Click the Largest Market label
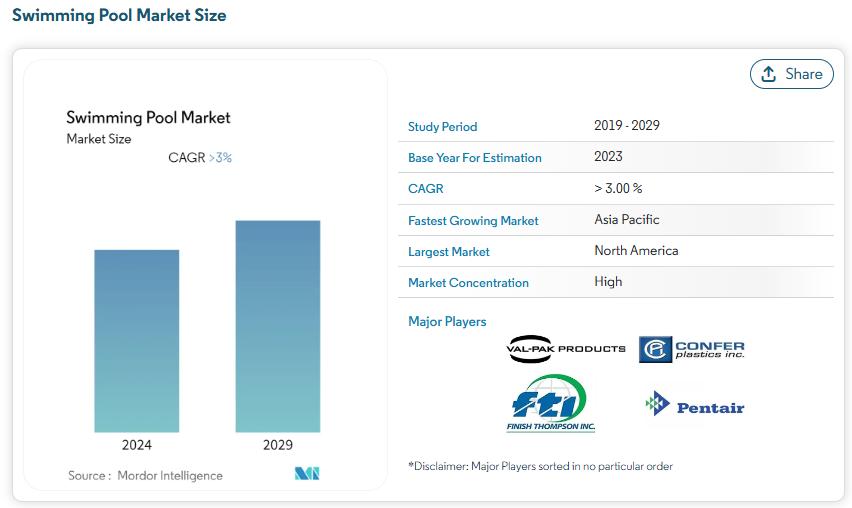 (448, 252)
